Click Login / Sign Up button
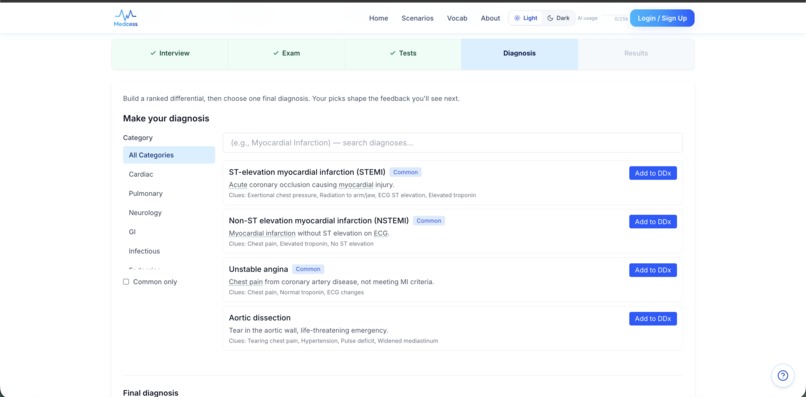806x397 pixels. 662,18
